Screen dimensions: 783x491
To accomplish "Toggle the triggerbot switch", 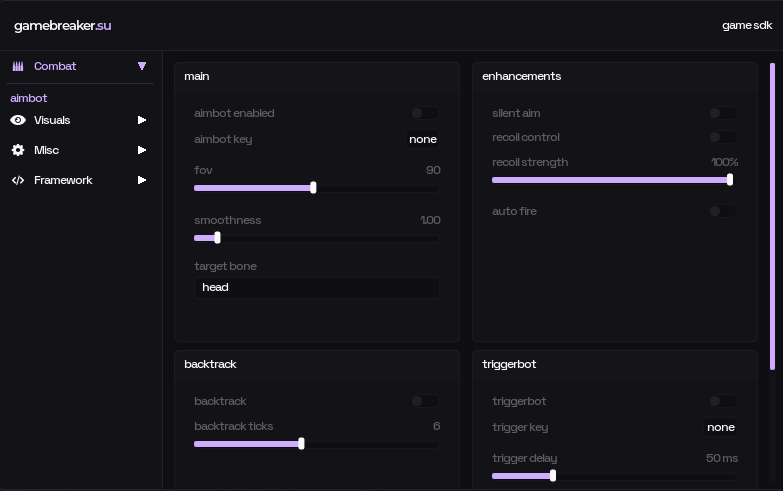I will pyautogui.click(x=723, y=401).
